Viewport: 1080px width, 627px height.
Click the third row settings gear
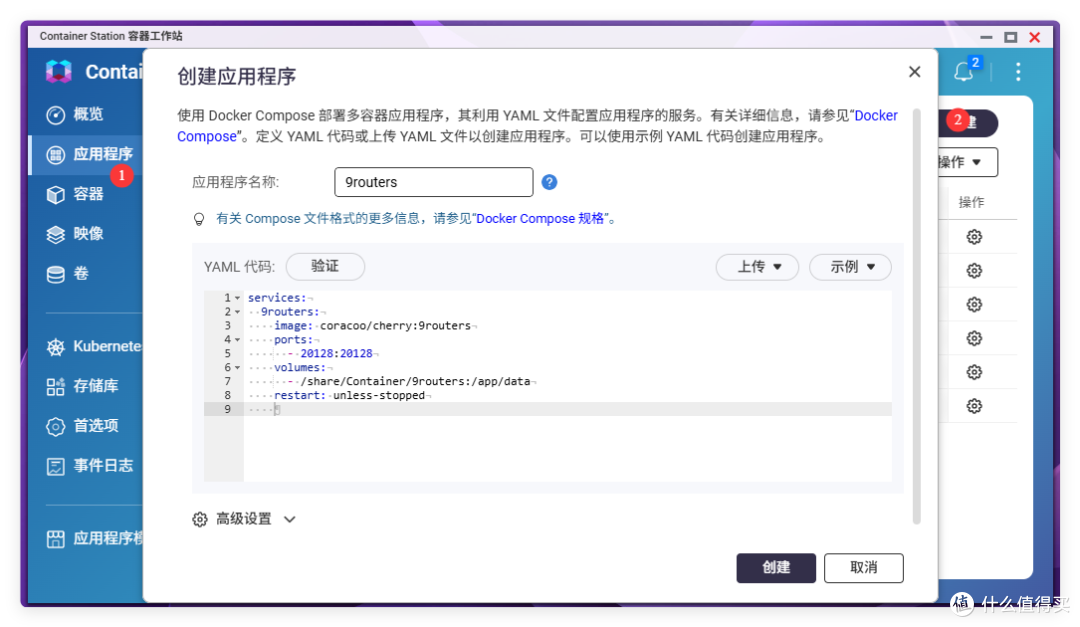click(x=974, y=305)
